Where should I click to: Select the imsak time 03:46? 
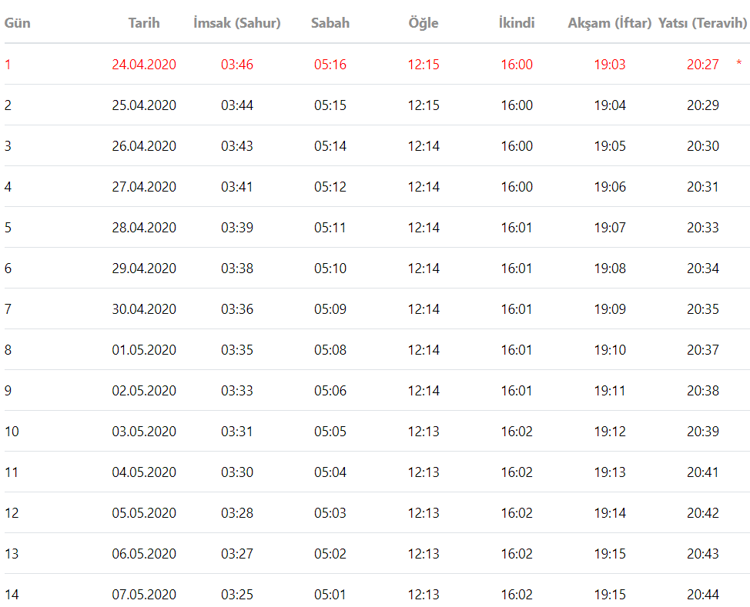point(237,65)
